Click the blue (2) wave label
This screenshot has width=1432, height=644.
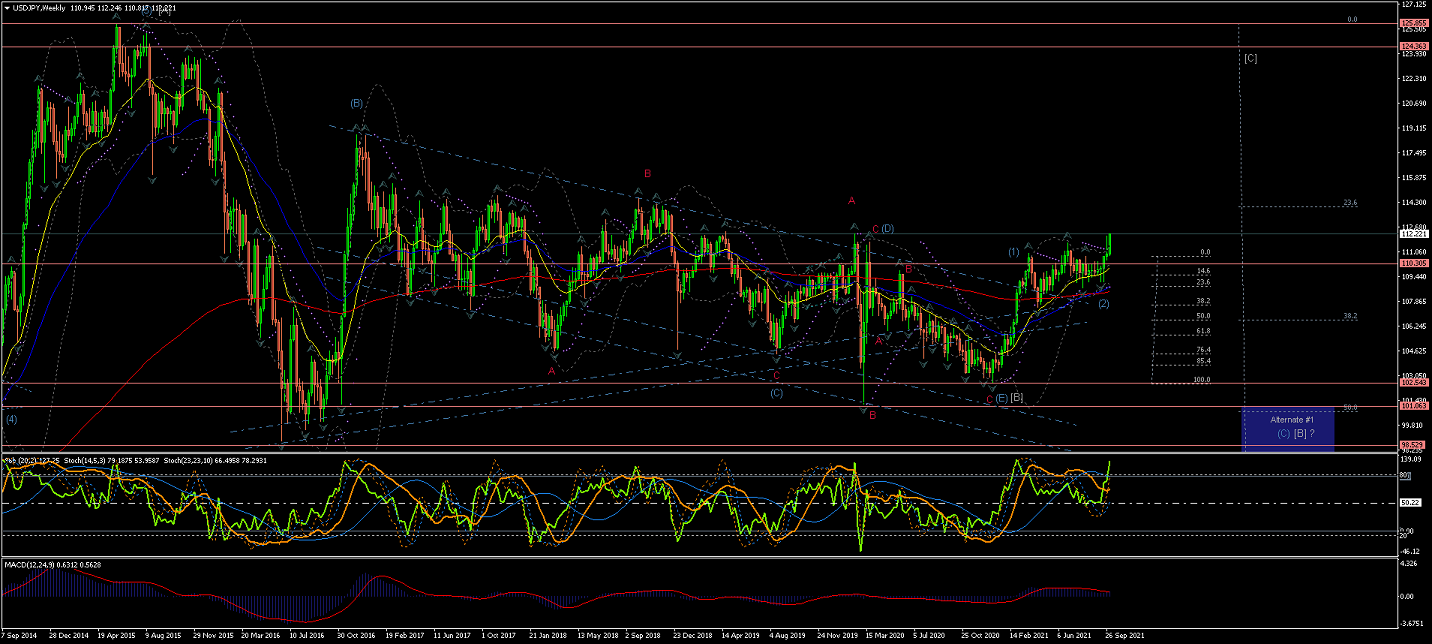[1104, 303]
